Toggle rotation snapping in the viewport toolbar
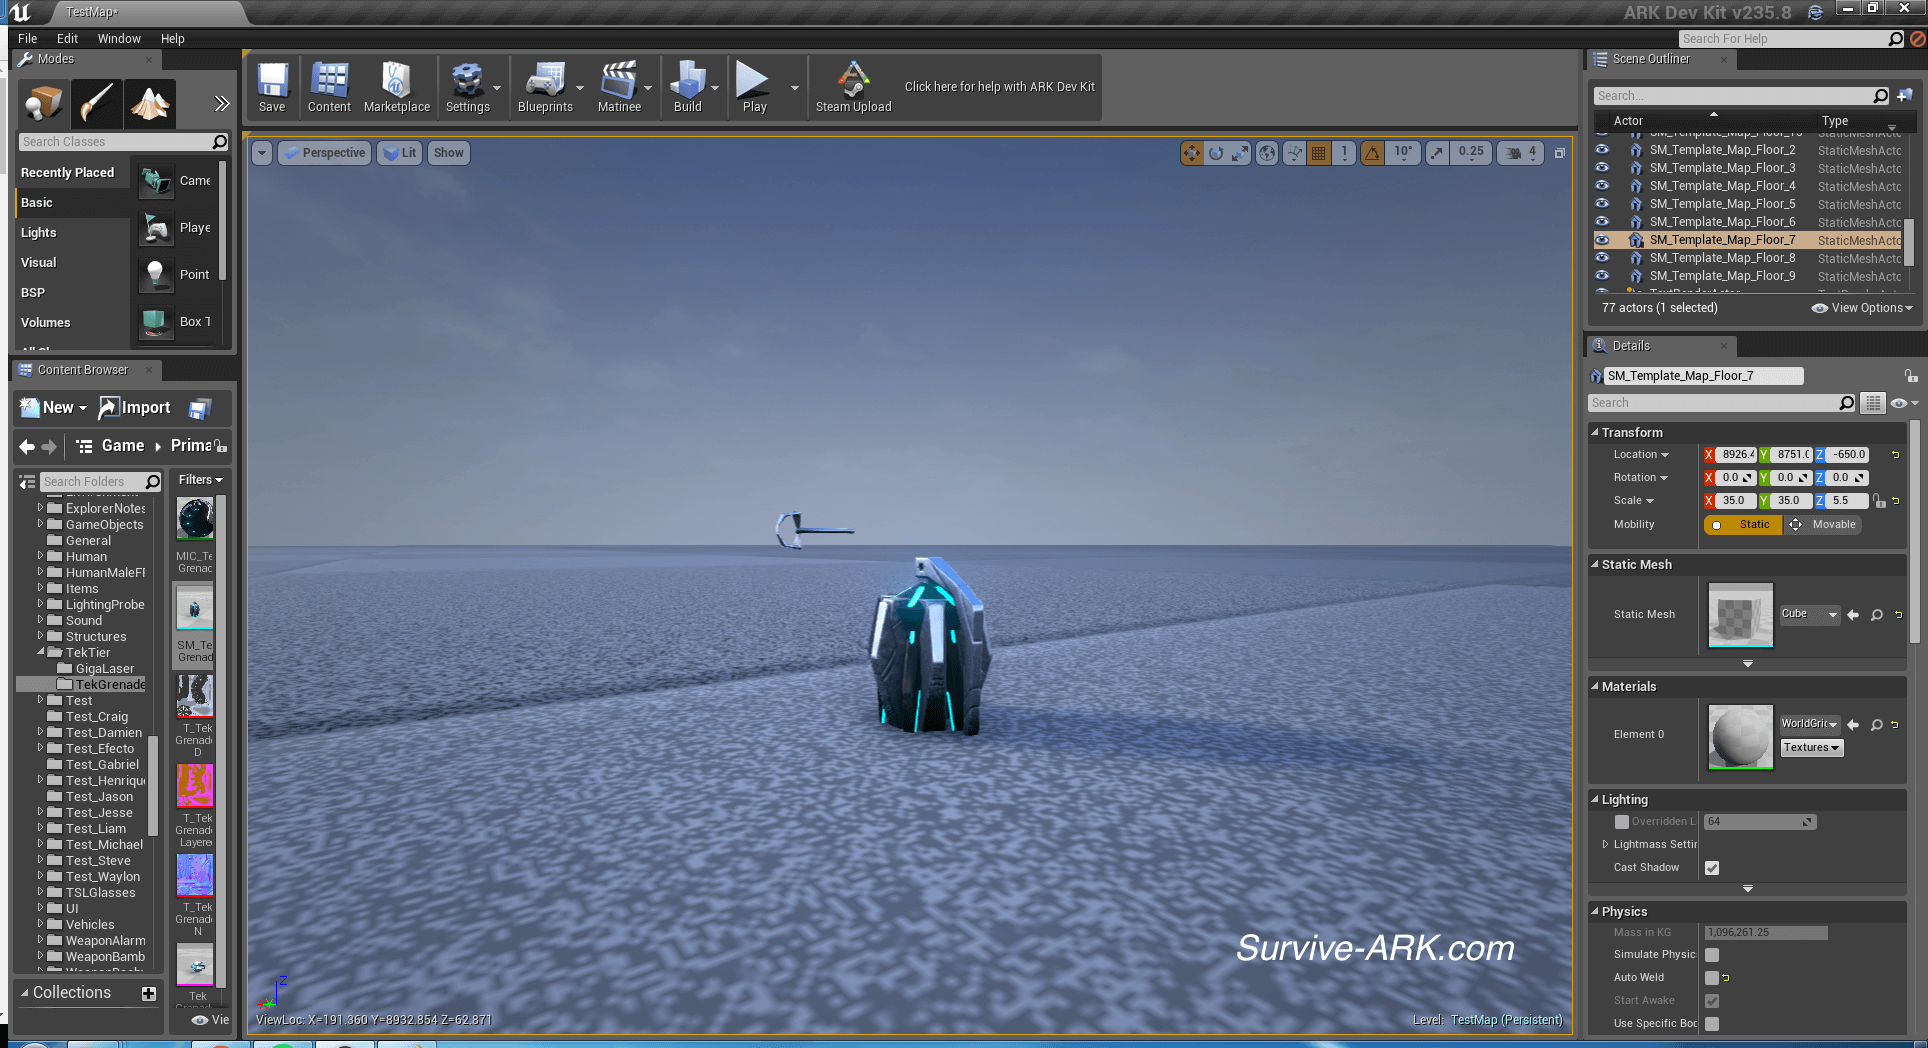 point(1372,153)
